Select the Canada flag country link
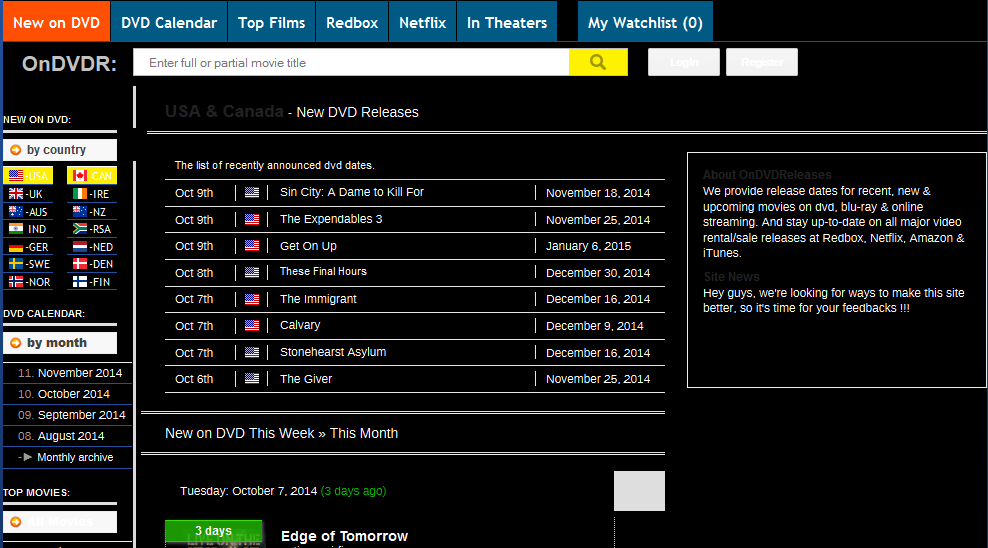This screenshot has width=988, height=548. (x=92, y=176)
